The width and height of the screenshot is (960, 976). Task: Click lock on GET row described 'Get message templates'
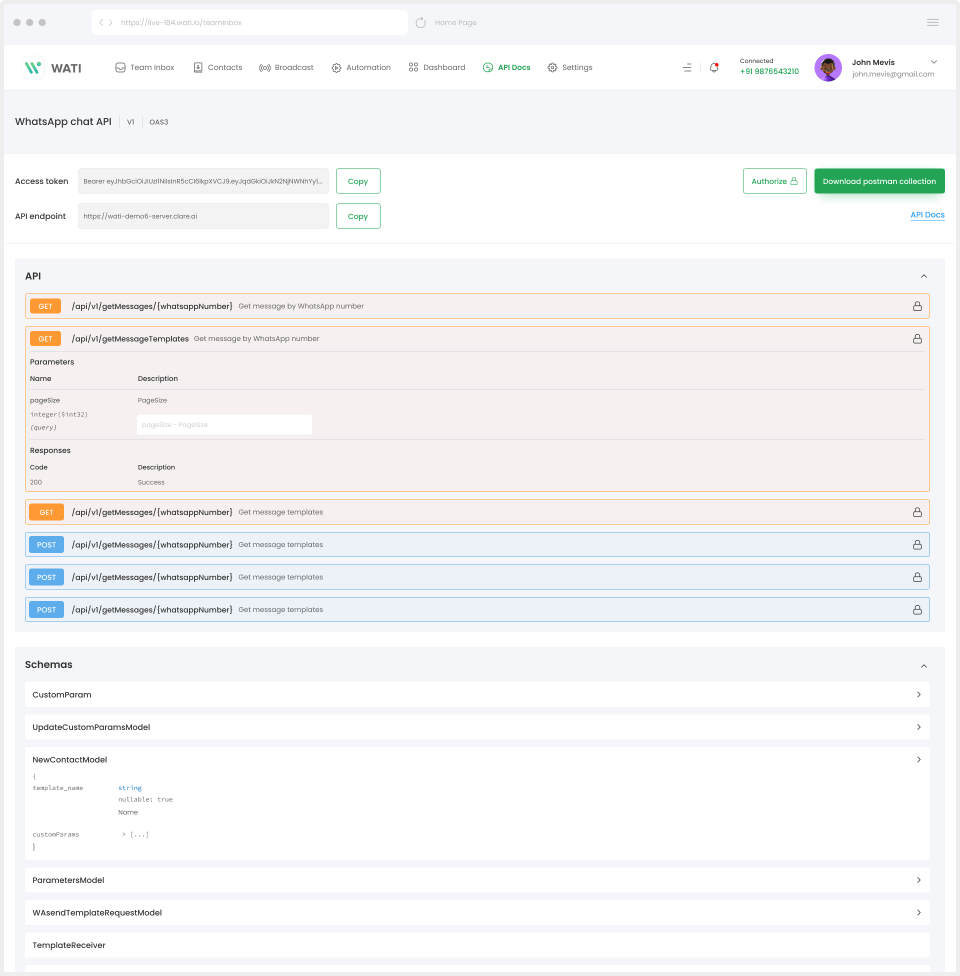point(917,512)
